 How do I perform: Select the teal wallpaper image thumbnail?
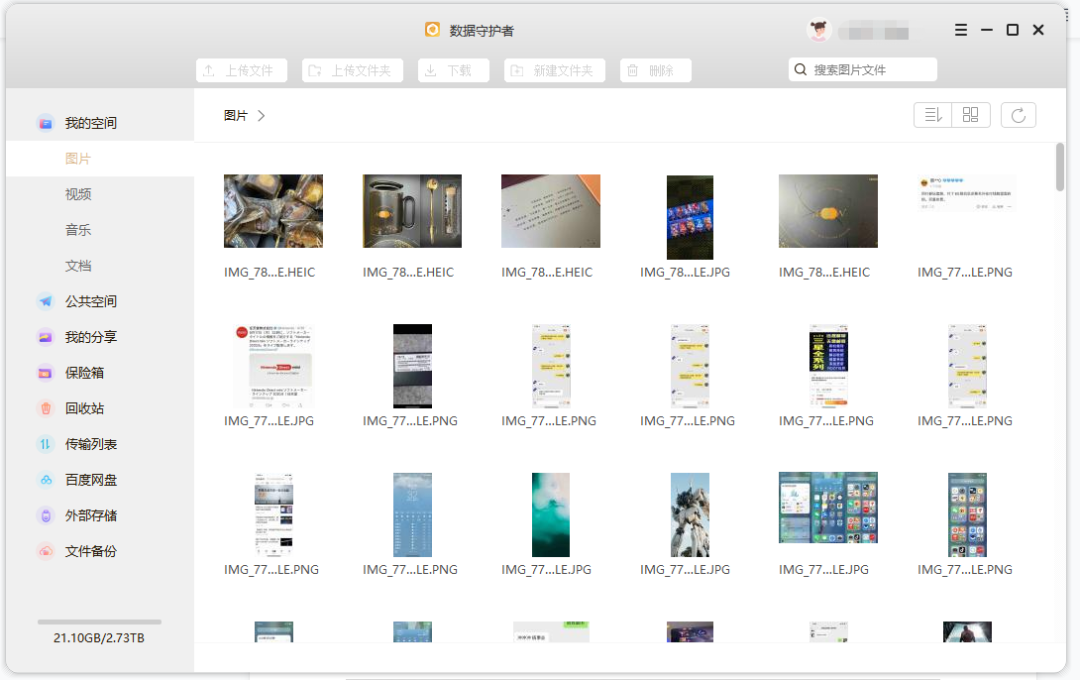tap(550, 515)
